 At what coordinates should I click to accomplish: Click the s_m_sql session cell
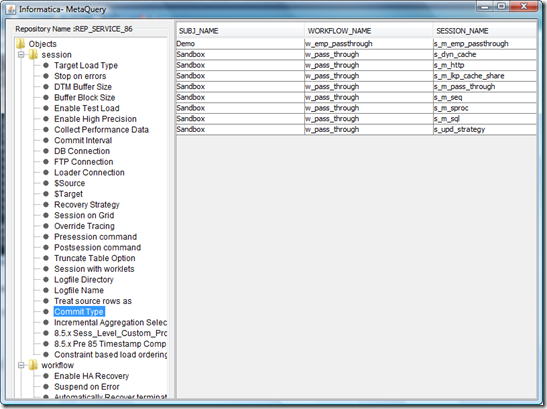point(485,119)
